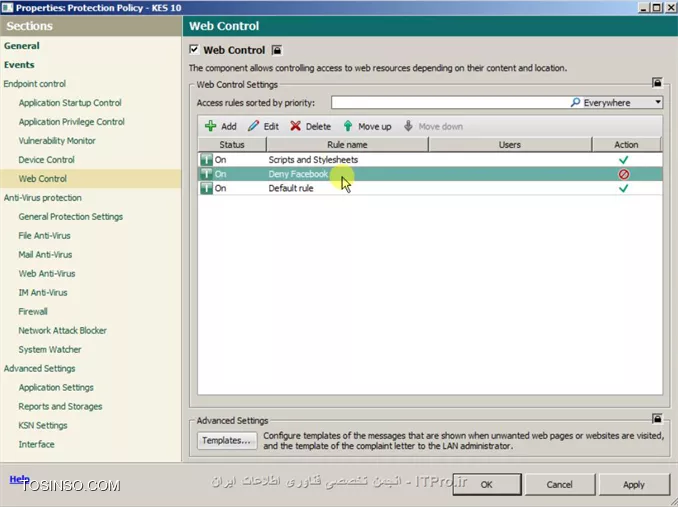
Task: Click the red X Delete icon
Action: [x=295, y=126]
